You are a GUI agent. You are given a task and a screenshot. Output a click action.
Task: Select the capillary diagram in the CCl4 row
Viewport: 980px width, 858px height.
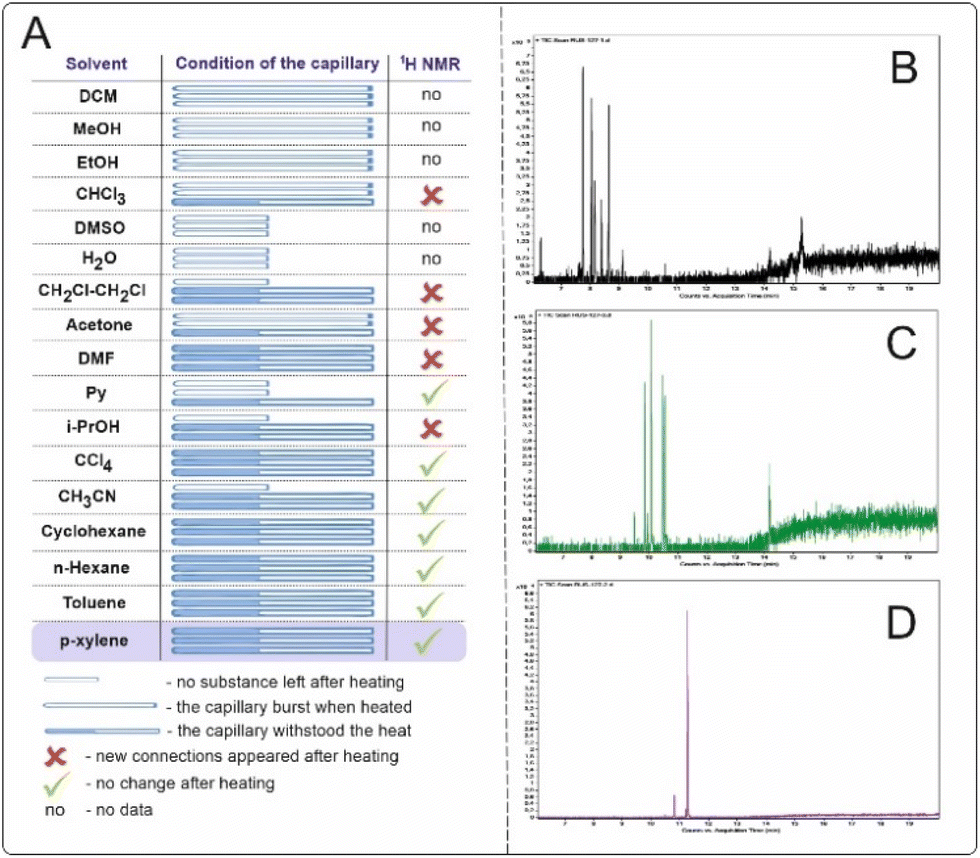pos(273,463)
